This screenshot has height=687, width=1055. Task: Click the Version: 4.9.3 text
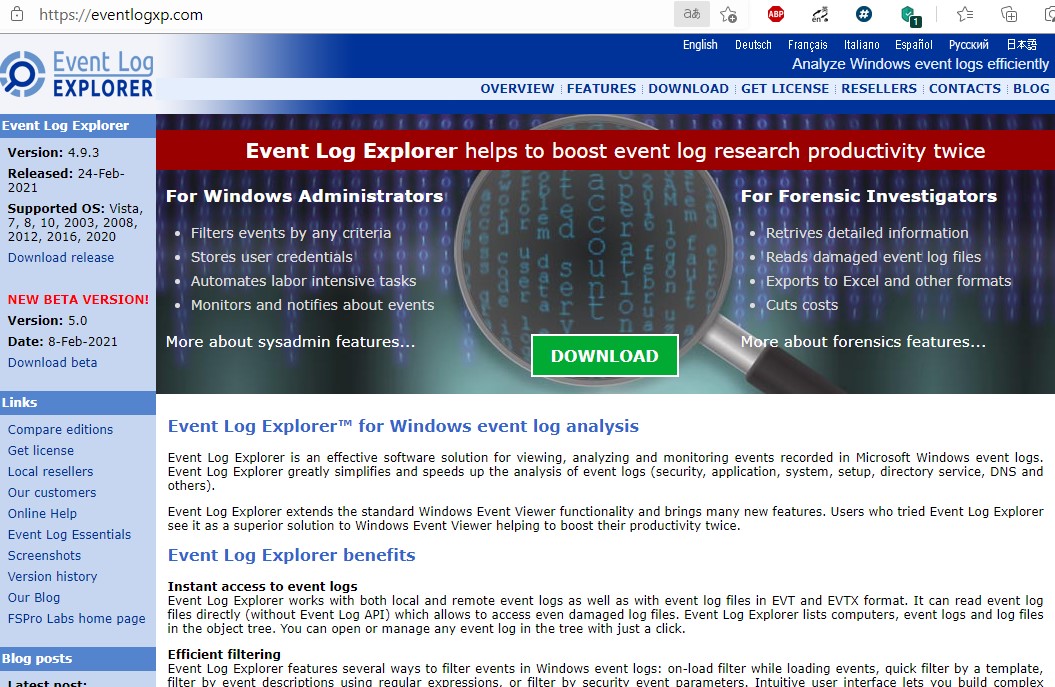(53, 153)
